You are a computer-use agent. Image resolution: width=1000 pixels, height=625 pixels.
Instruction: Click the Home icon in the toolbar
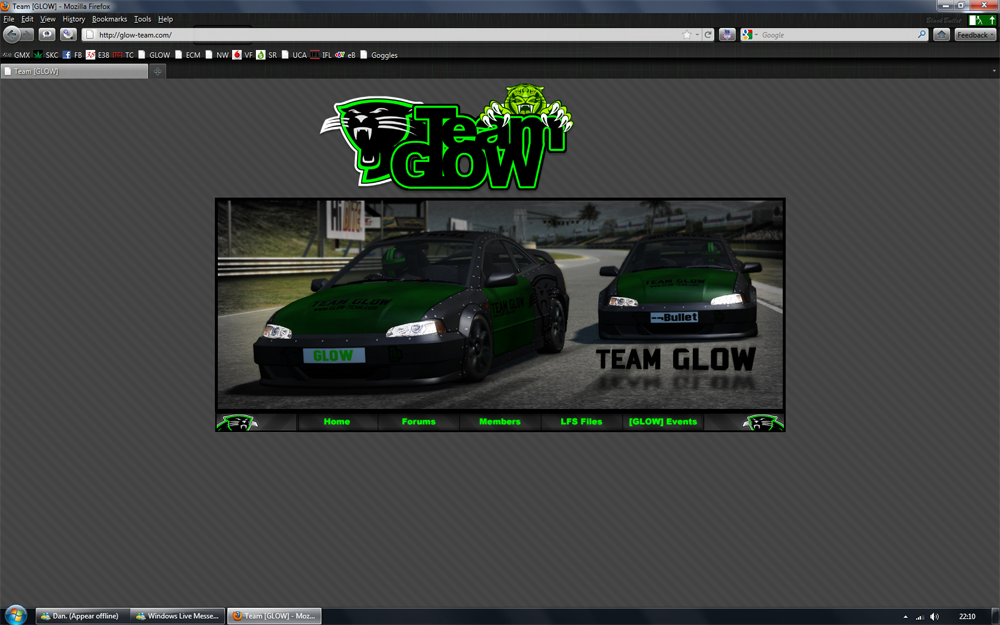(x=941, y=35)
